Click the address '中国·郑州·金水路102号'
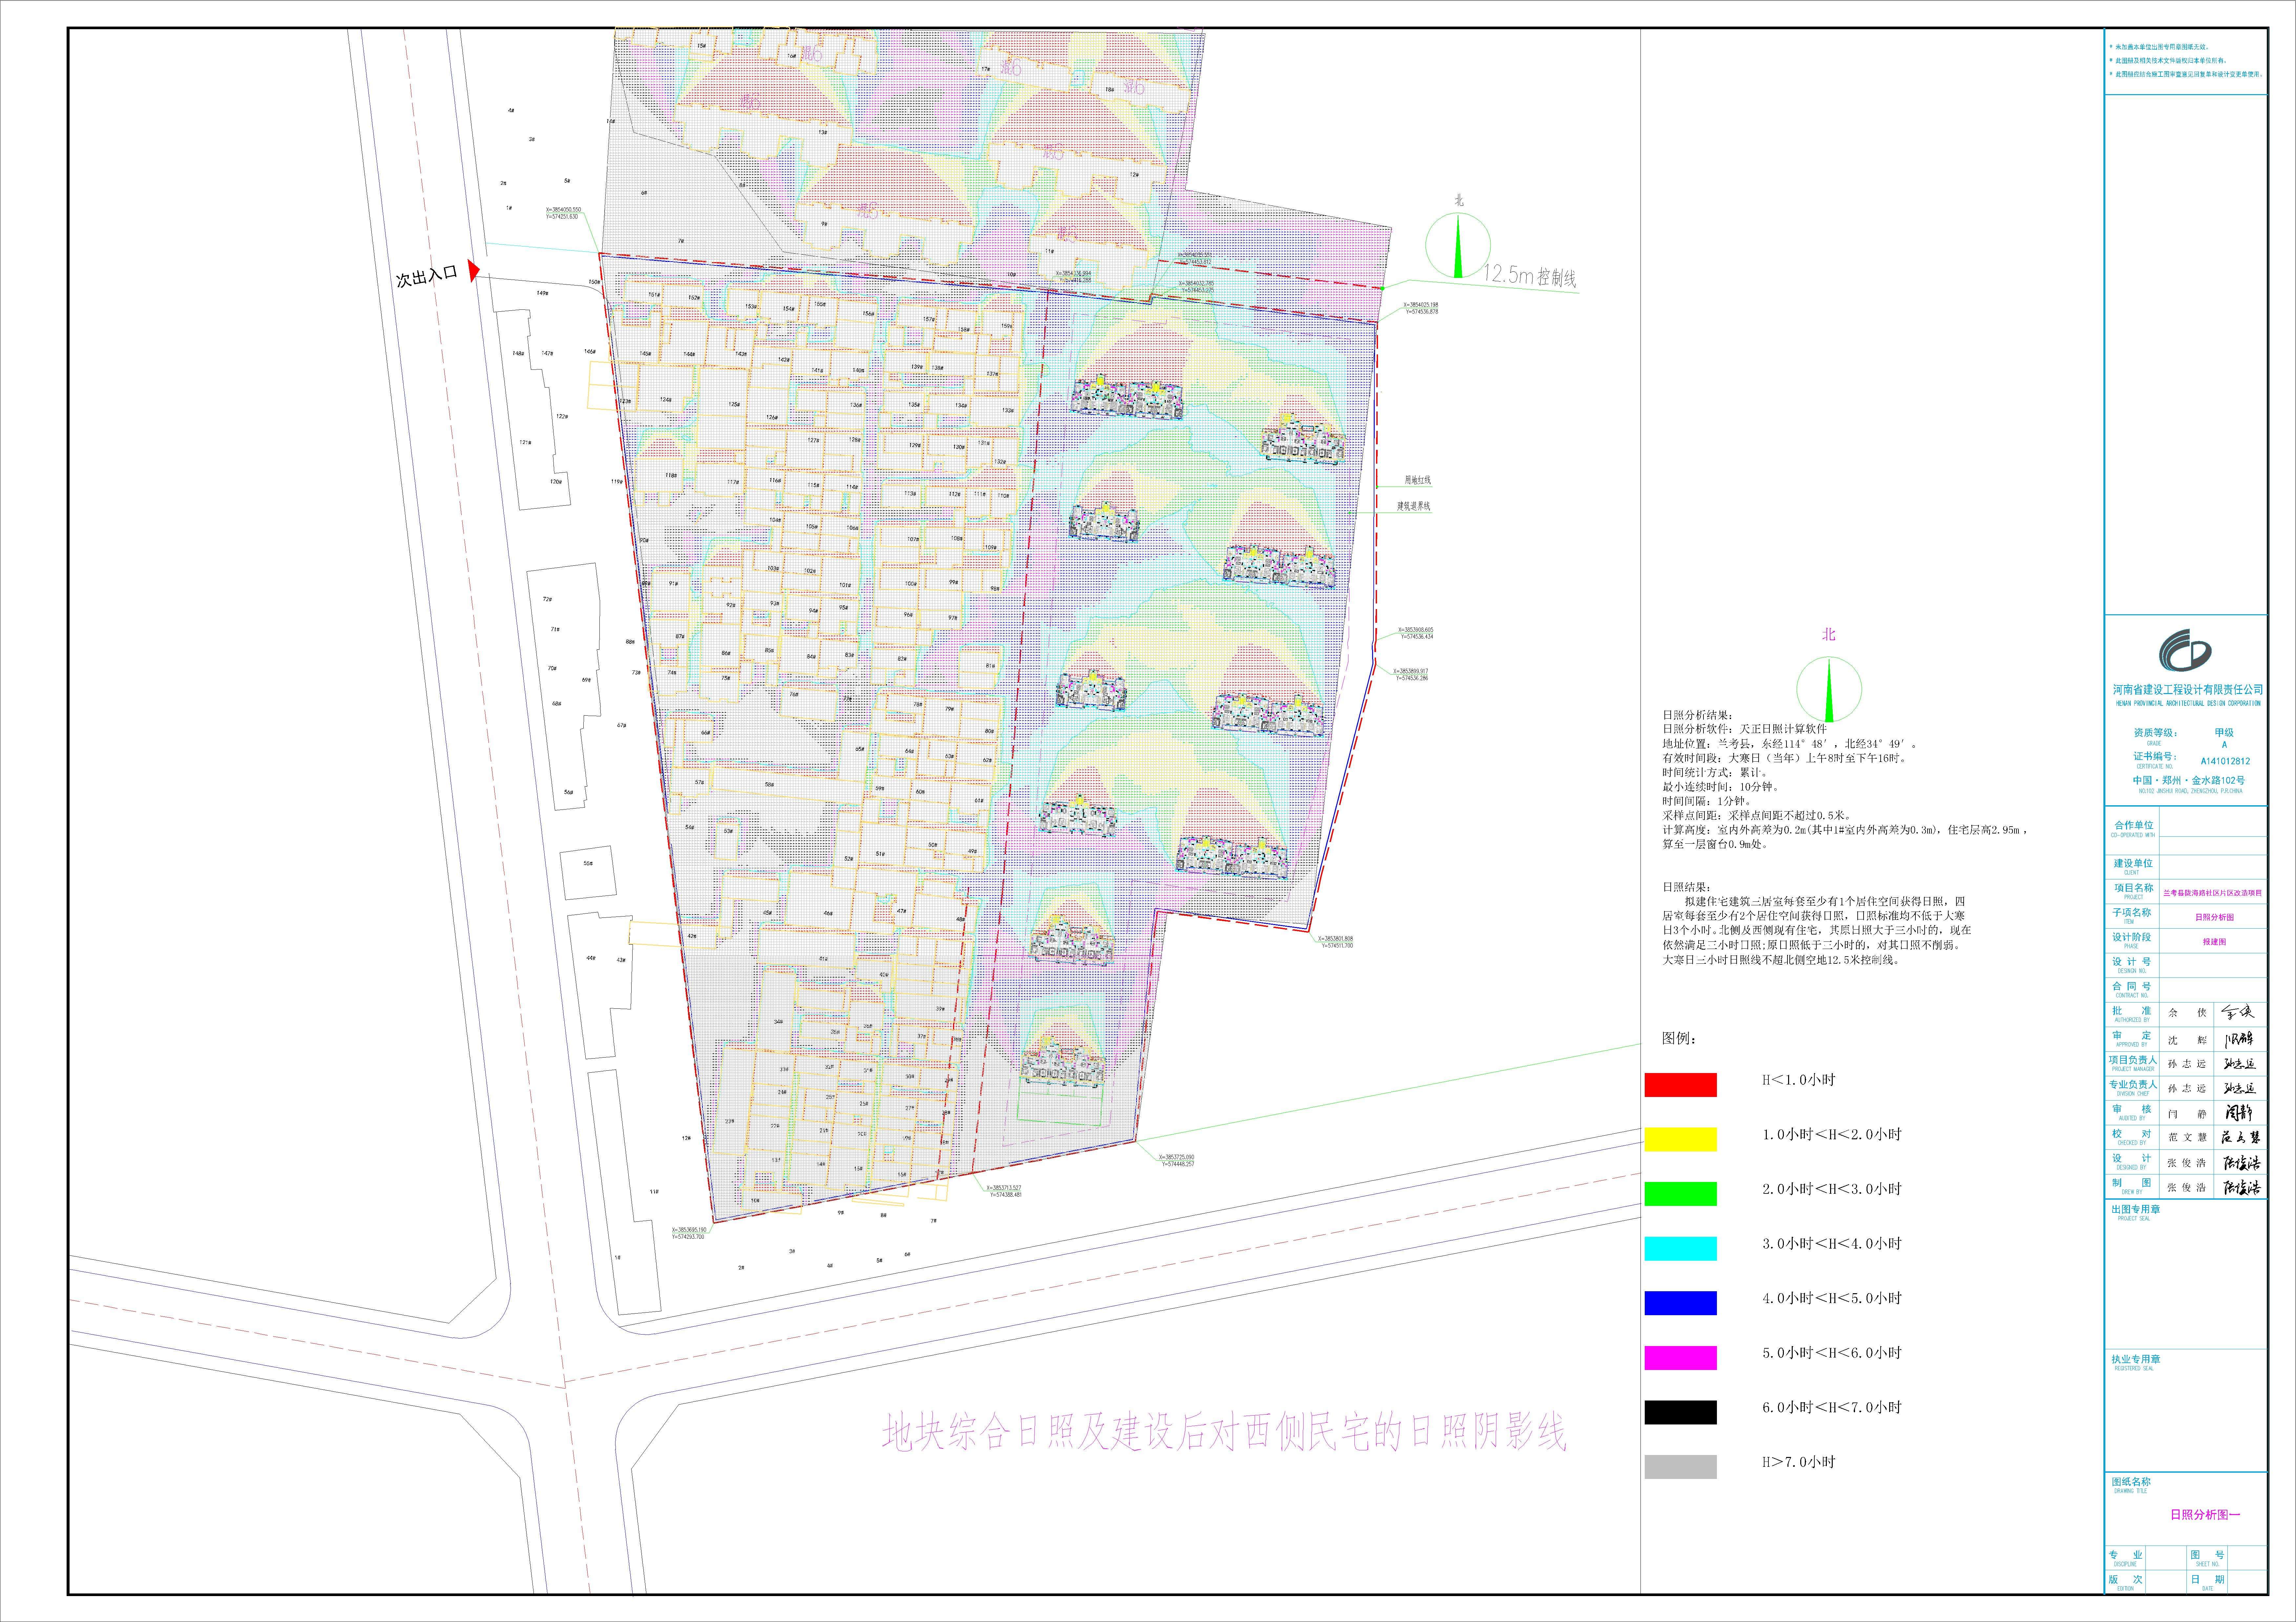 click(2189, 780)
